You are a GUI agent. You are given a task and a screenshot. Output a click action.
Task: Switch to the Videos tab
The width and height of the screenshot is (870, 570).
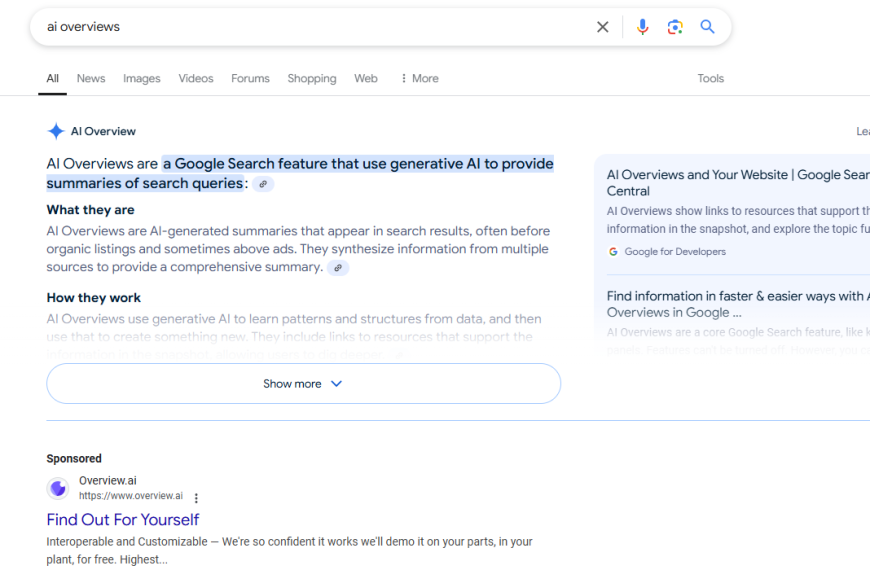[x=196, y=78]
